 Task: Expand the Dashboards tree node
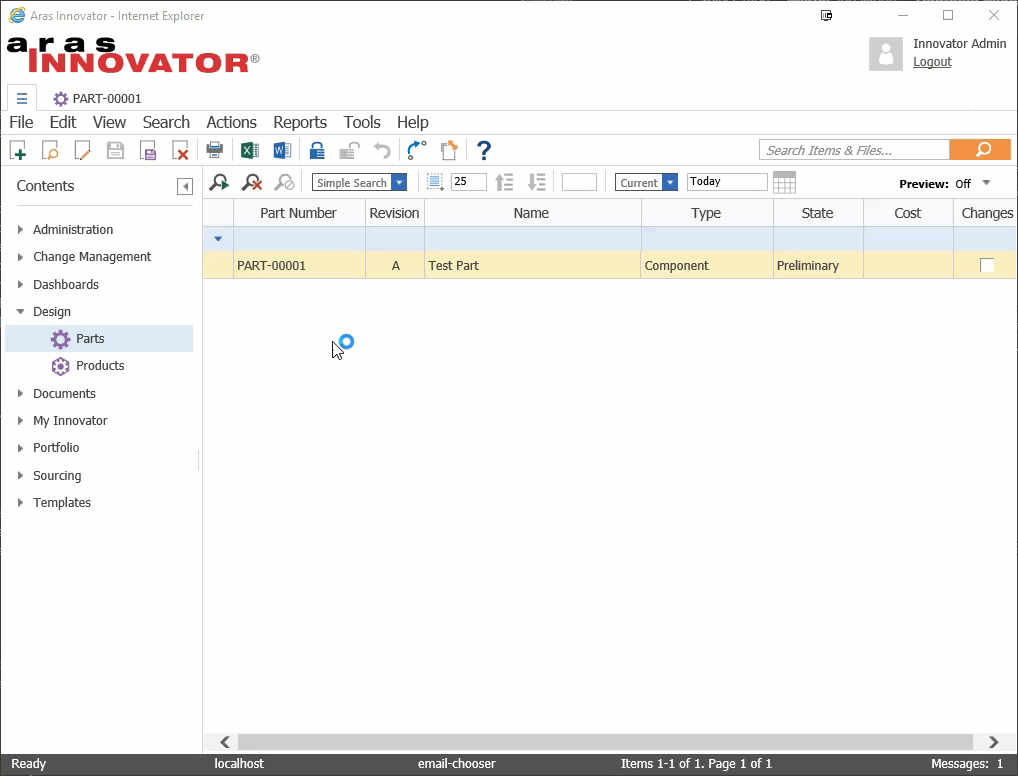[20, 284]
